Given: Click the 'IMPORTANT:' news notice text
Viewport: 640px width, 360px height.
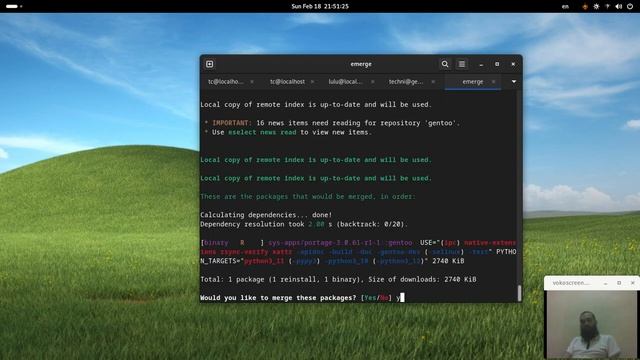Looking at the screenshot, I should pos(232,123).
